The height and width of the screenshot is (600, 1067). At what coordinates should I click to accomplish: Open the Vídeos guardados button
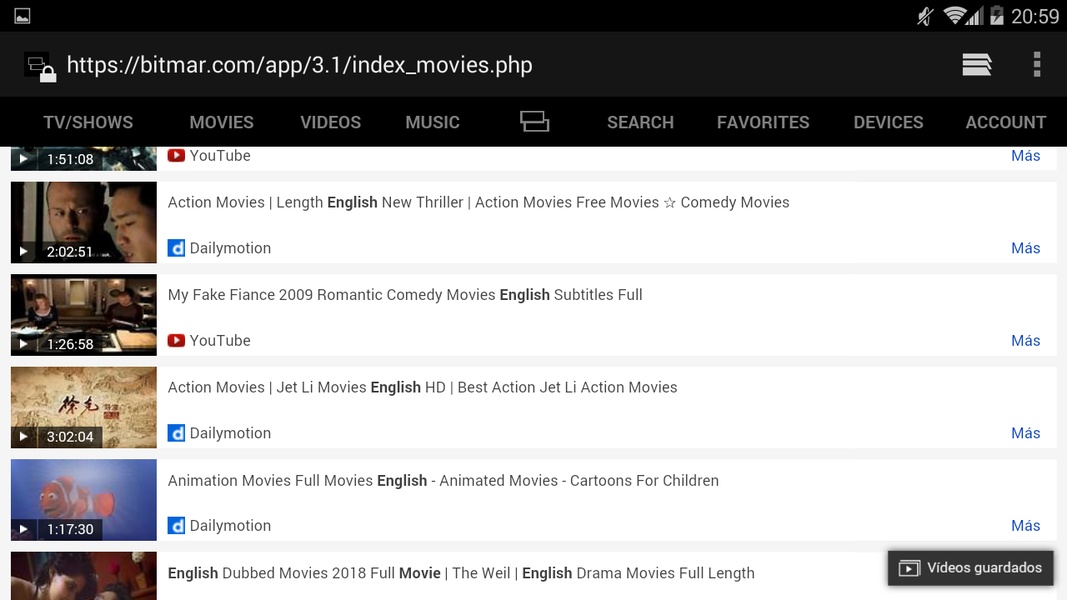970,568
